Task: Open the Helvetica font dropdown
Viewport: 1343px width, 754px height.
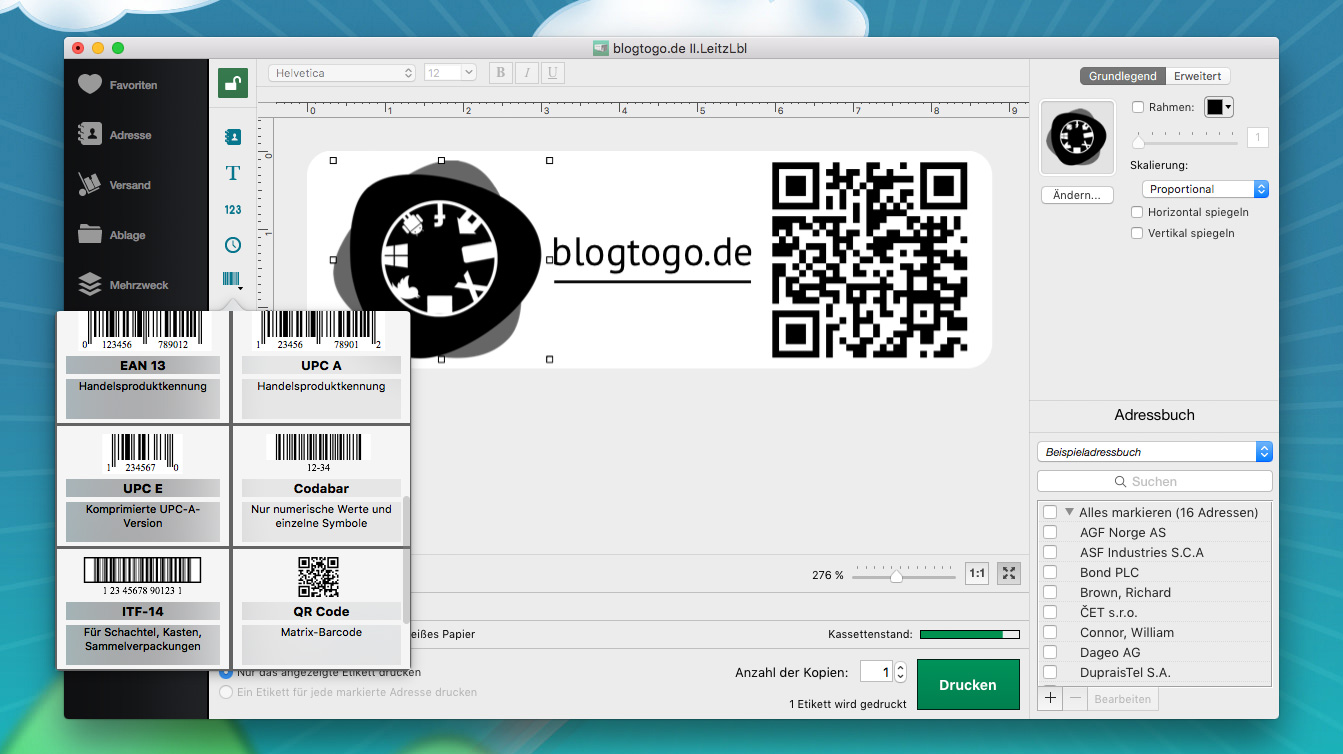Action: pos(342,73)
